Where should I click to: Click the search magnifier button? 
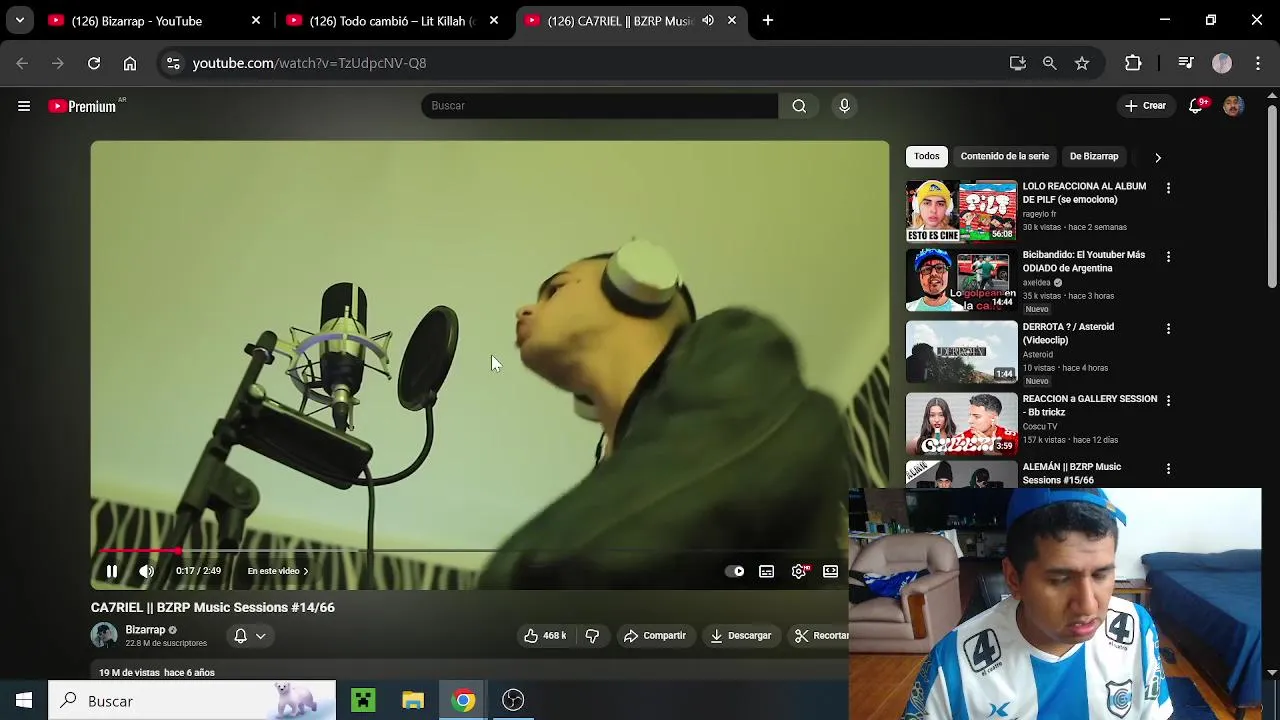(x=799, y=106)
